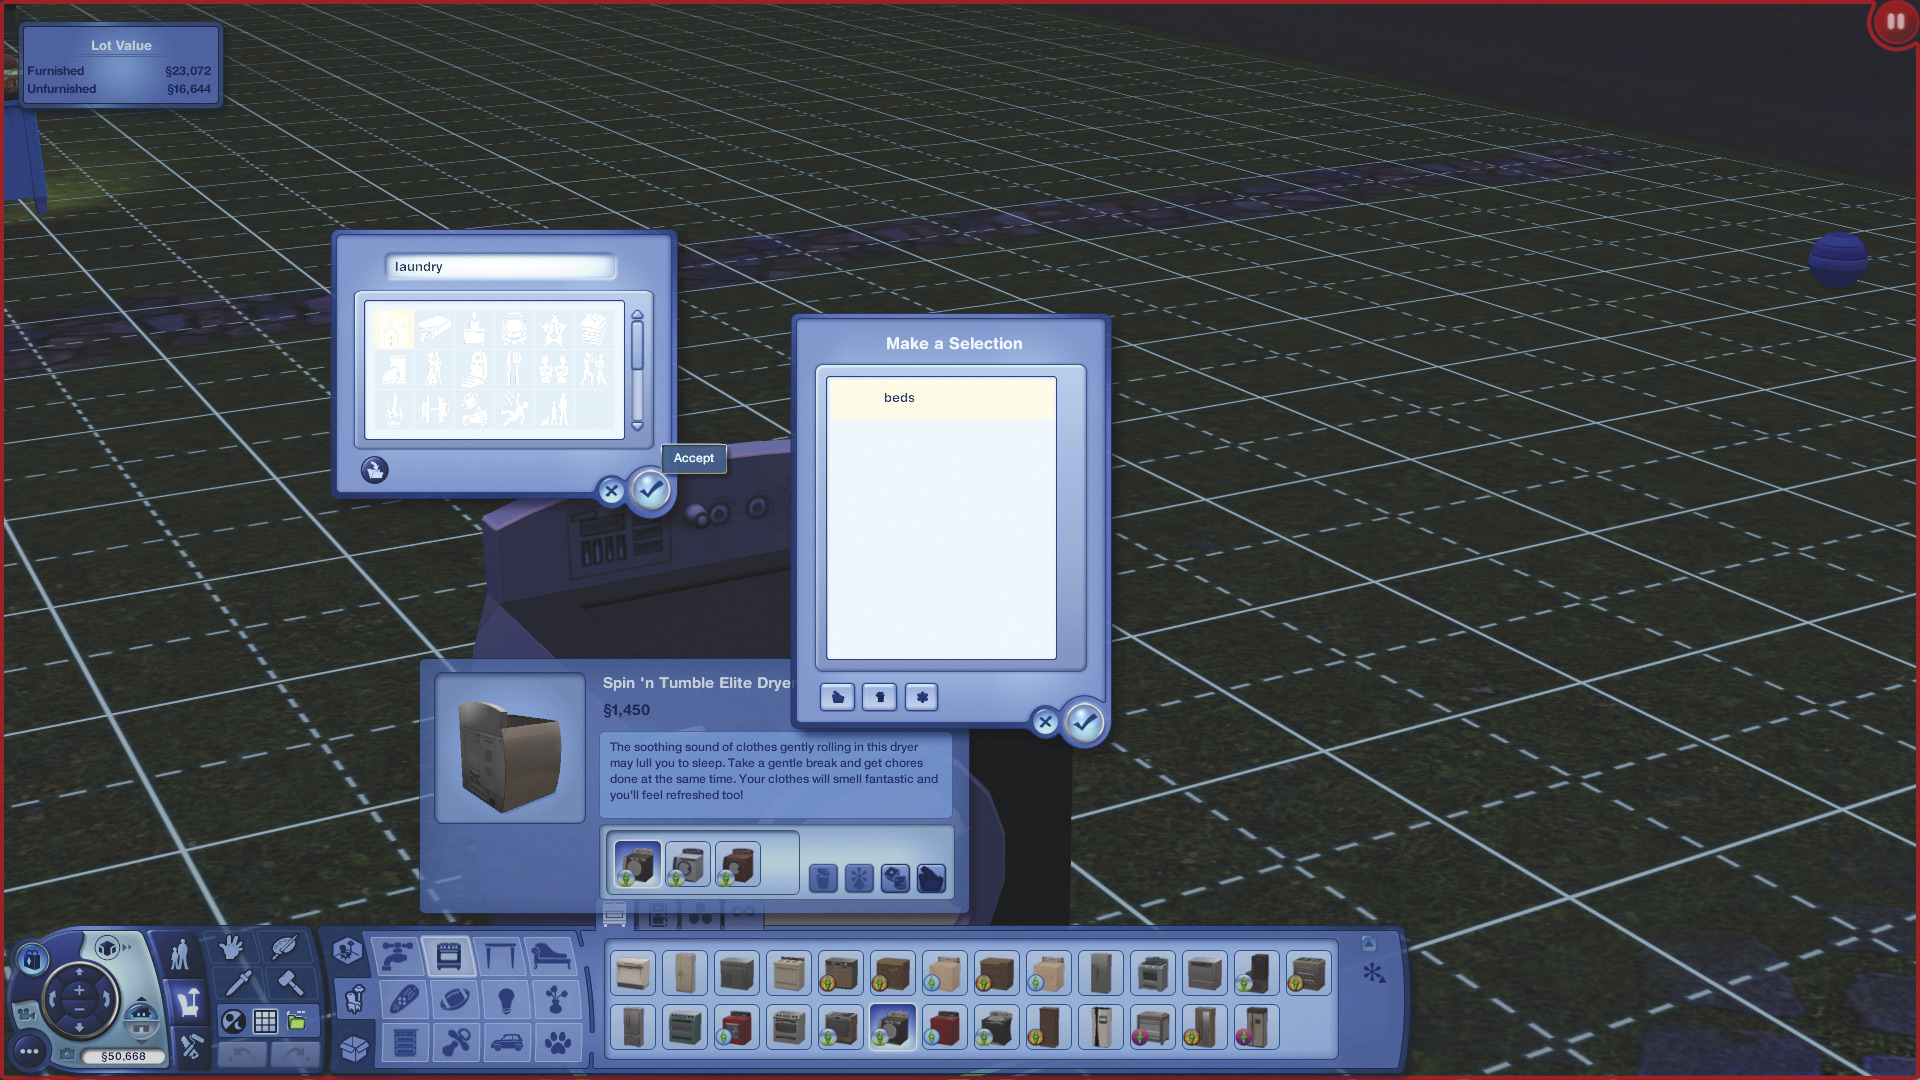
Task: Select the palette Create a Style tool
Action: 284,947
